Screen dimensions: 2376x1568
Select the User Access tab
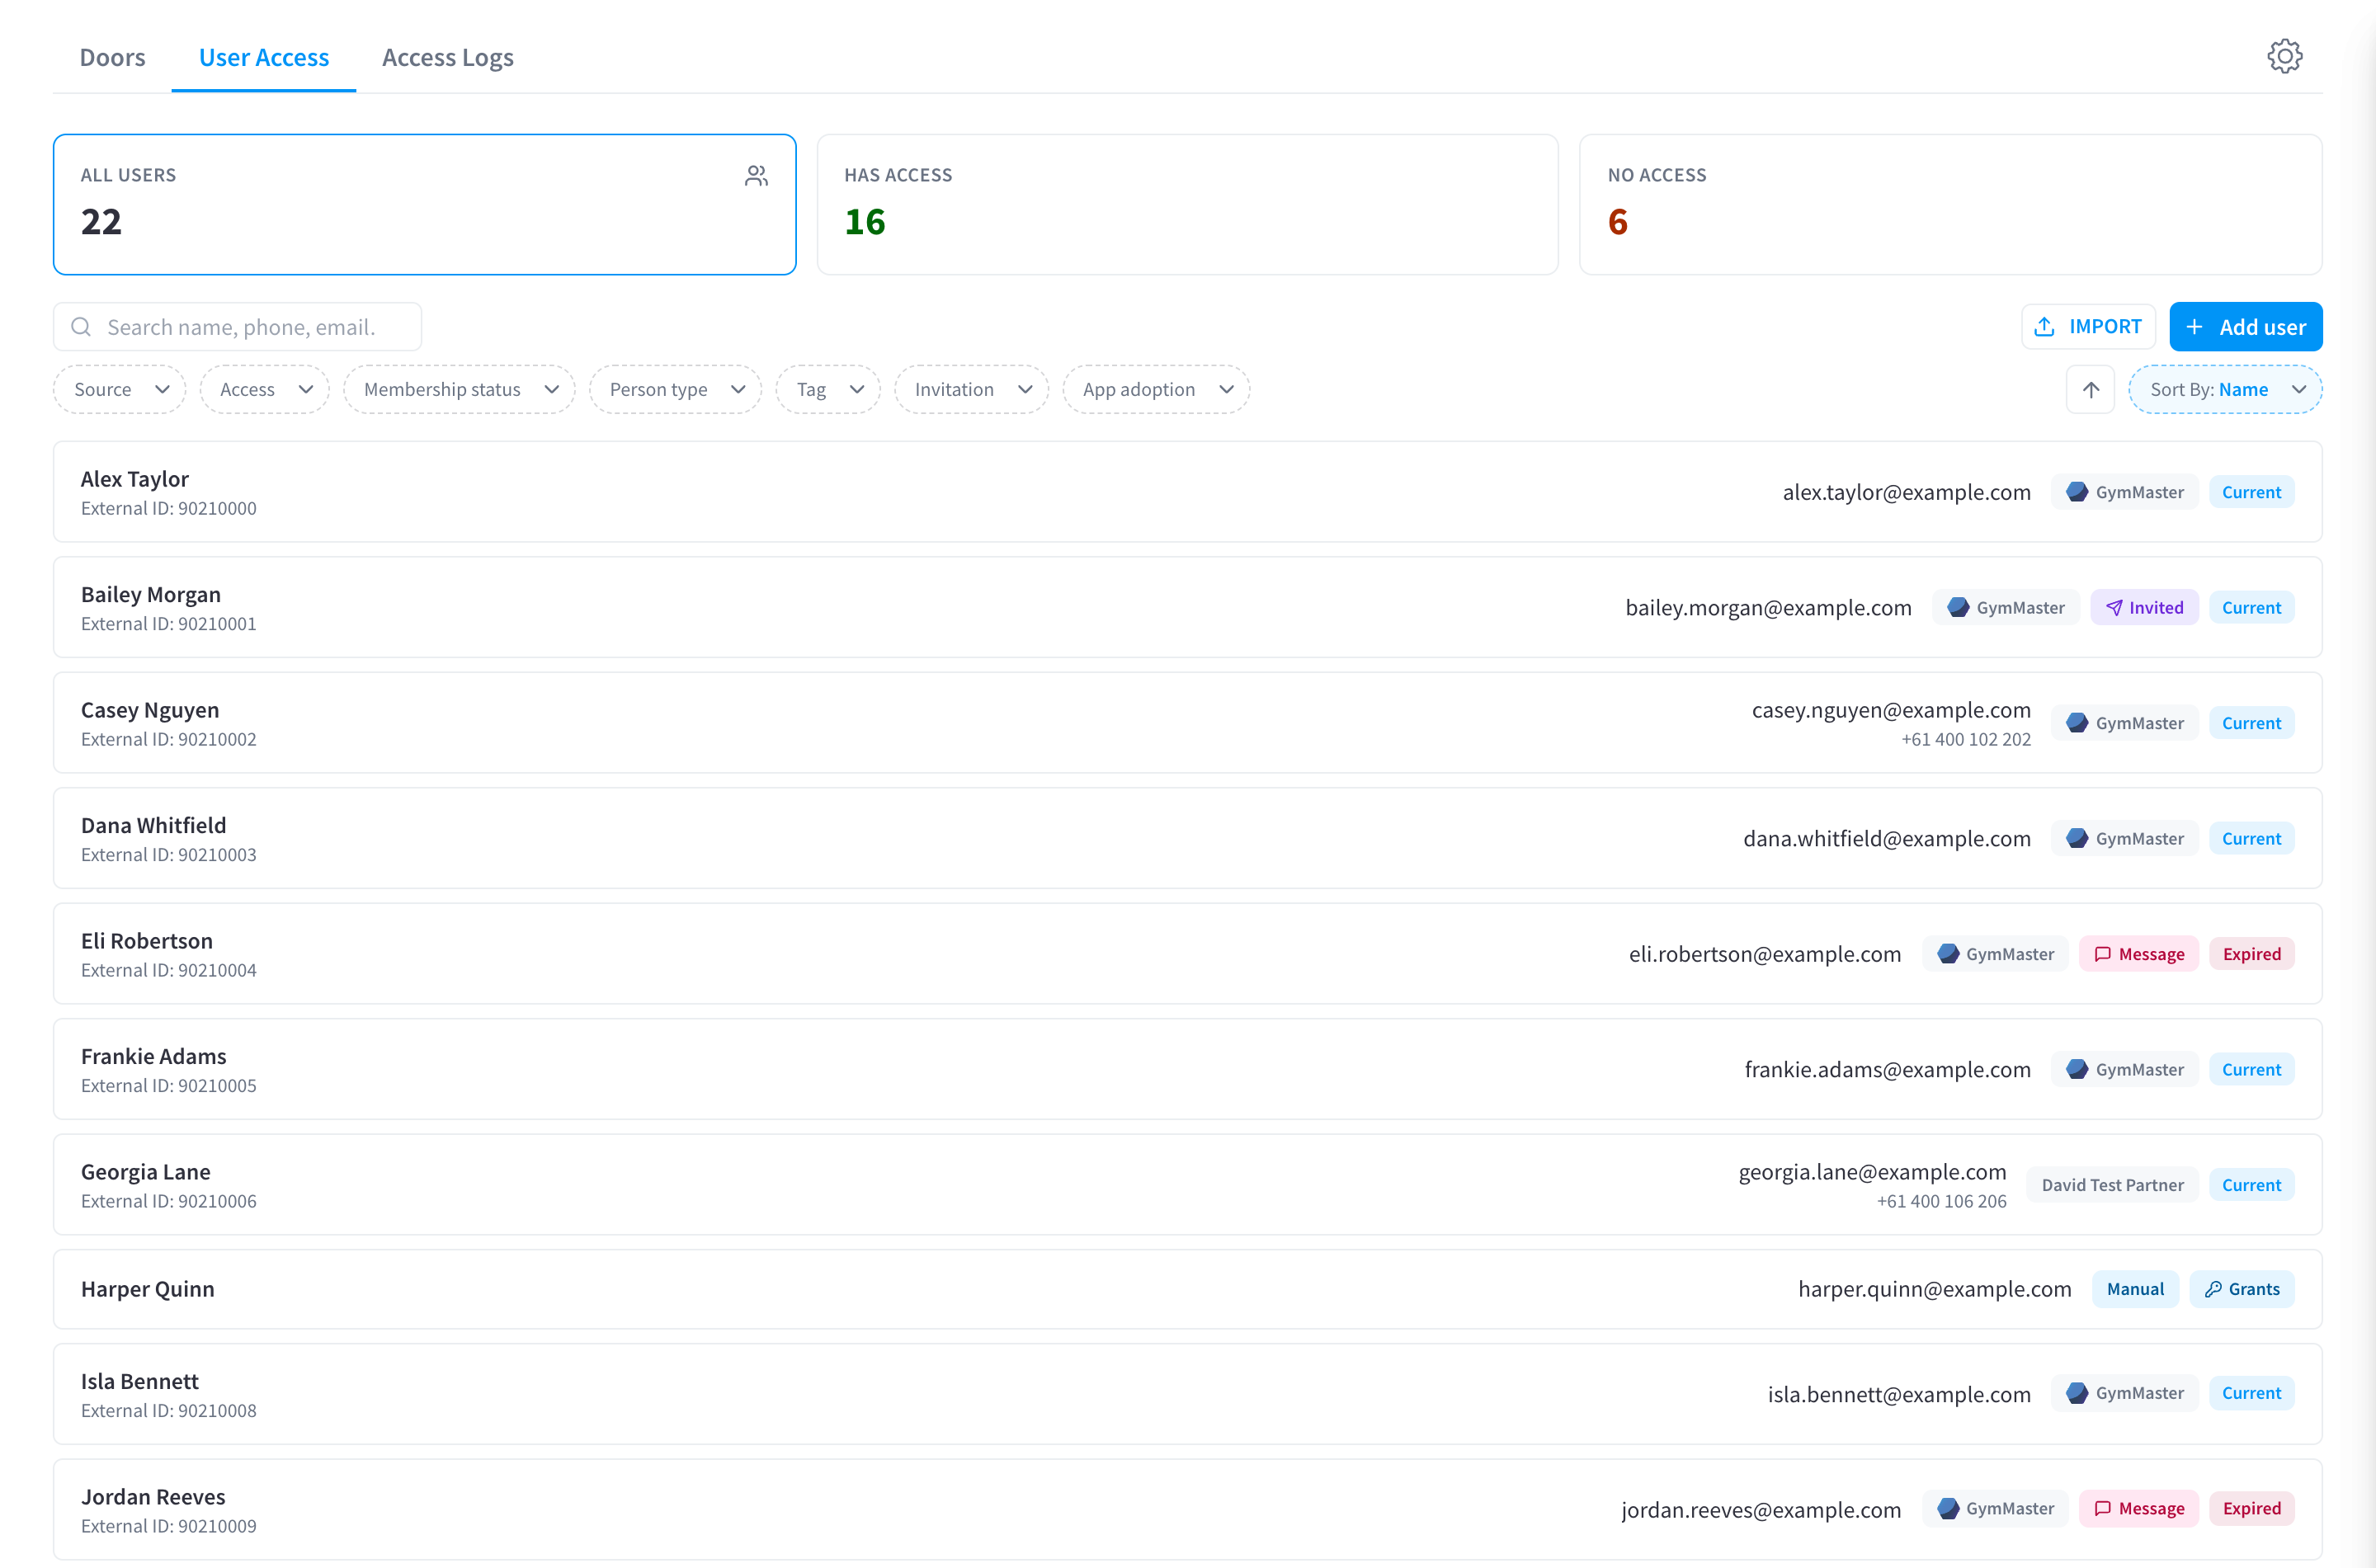pos(264,58)
